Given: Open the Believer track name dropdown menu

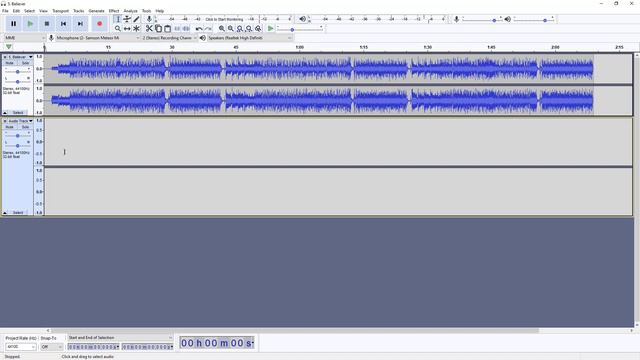Looking at the screenshot, I should tap(20, 57).
